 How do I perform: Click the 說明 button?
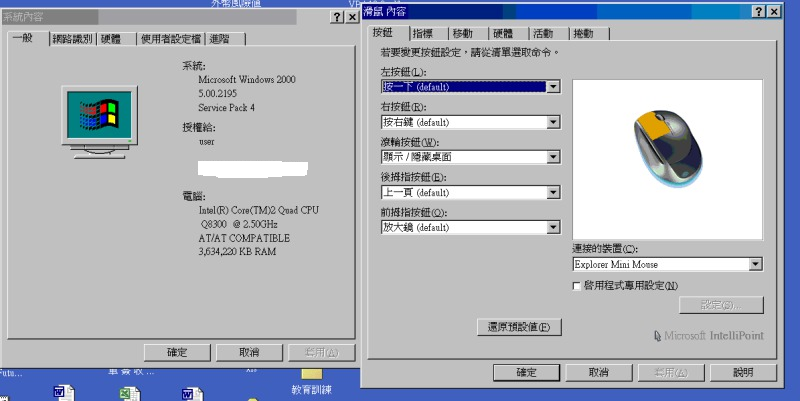pos(743,372)
